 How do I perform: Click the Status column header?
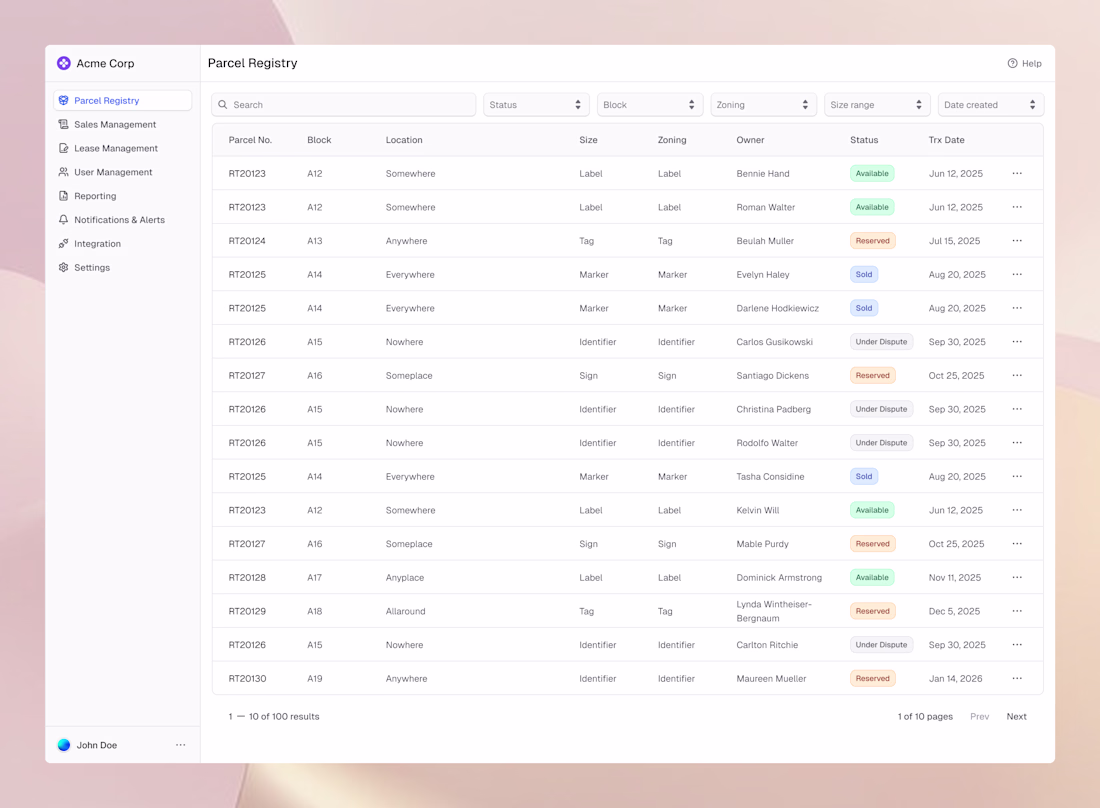pyautogui.click(x=864, y=140)
